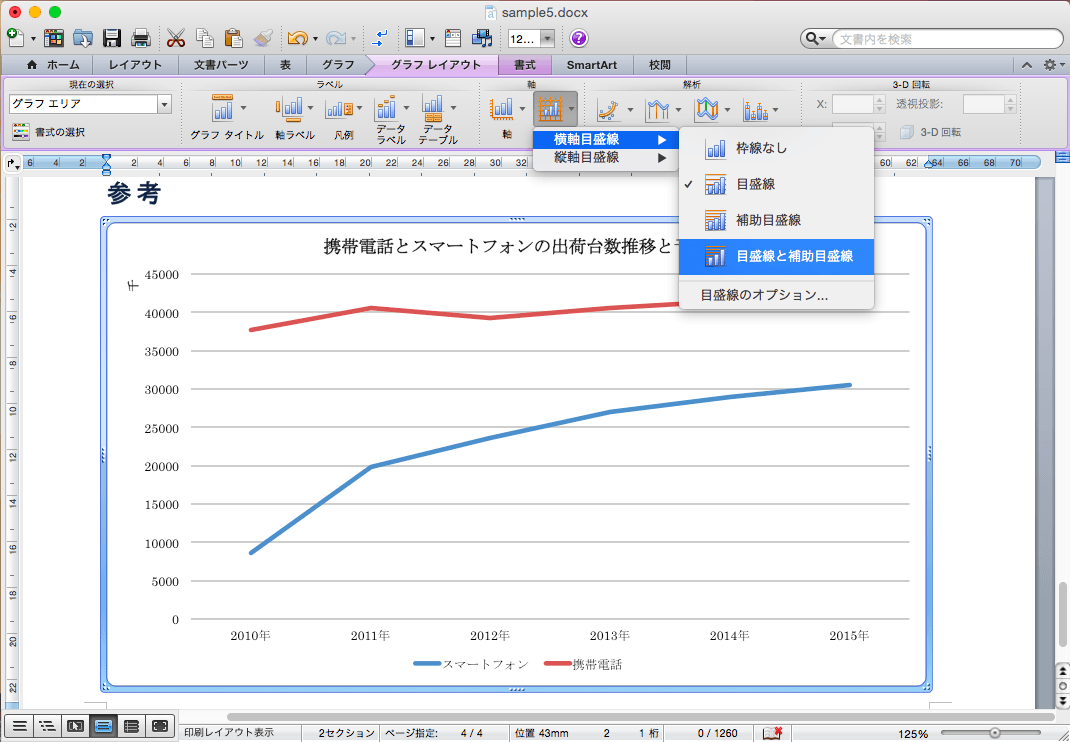Save the document with floppy icon

pos(112,38)
